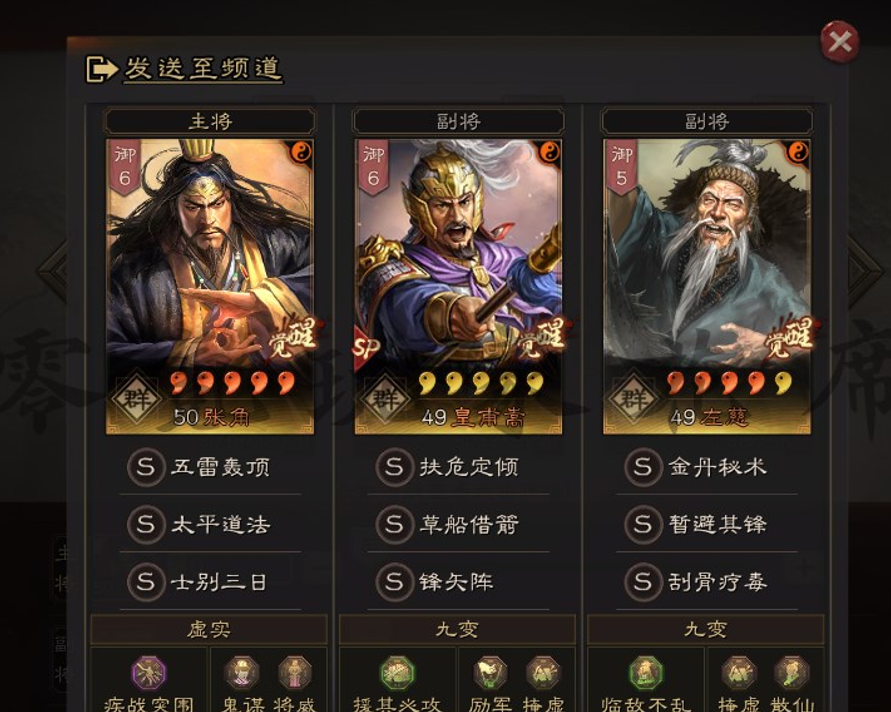This screenshot has height=712, width=891.
Task: Close the team detail popup
Action: [x=840, y=41]
